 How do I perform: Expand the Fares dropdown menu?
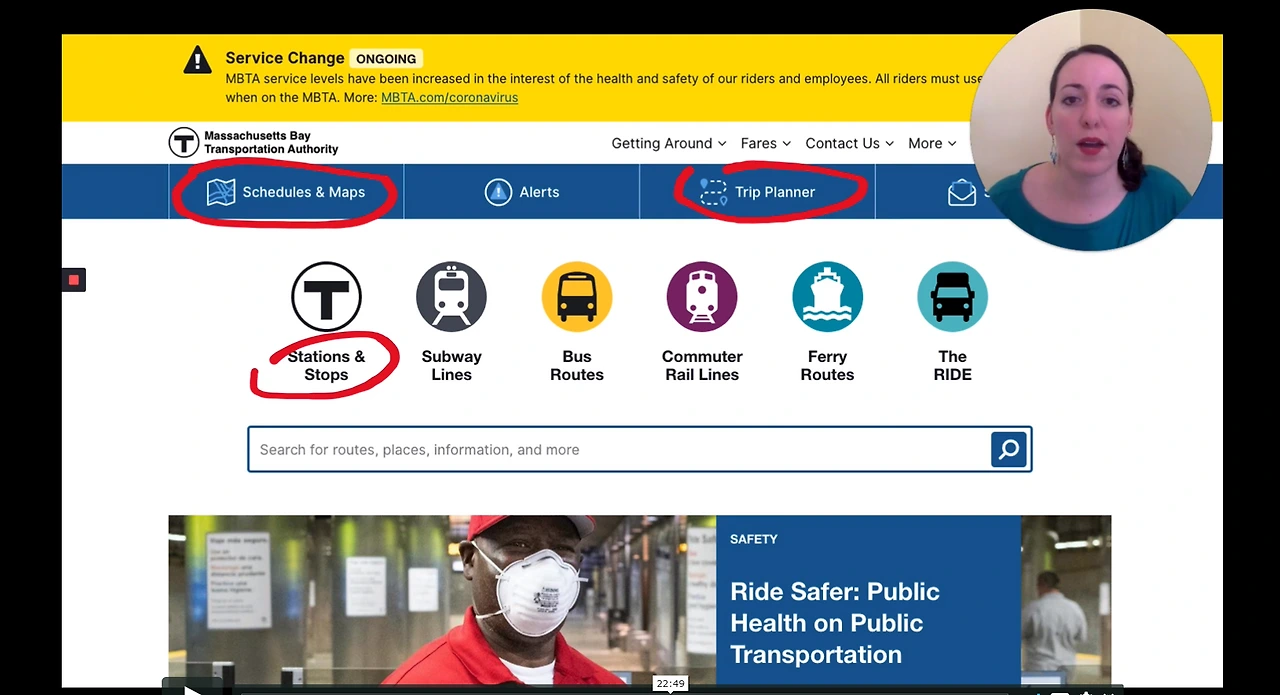click(x=766, y=143)
